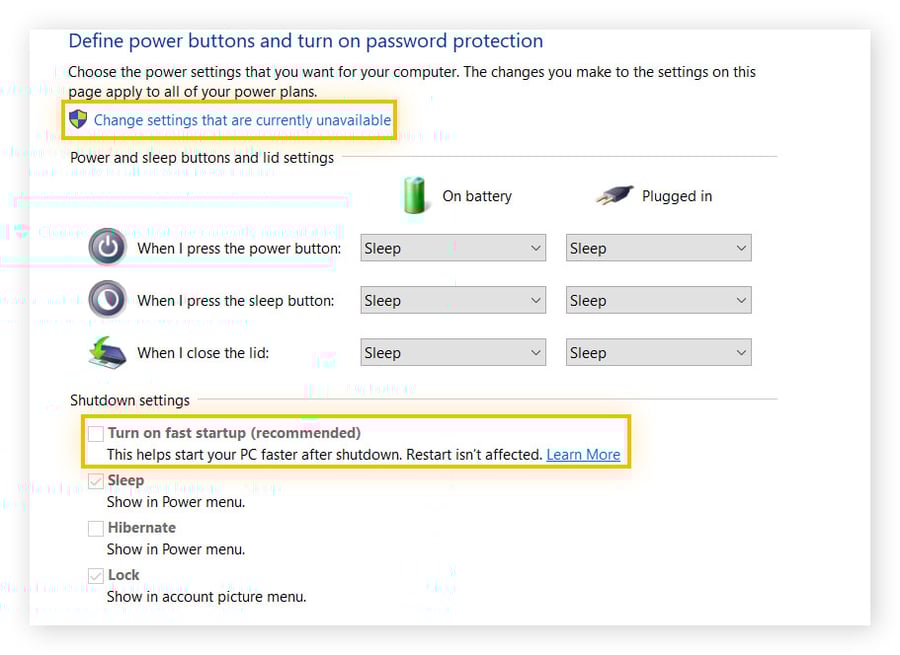Screen dimensions: 900x655
Task: Open power button on battery dropdown
Action: 453,248
